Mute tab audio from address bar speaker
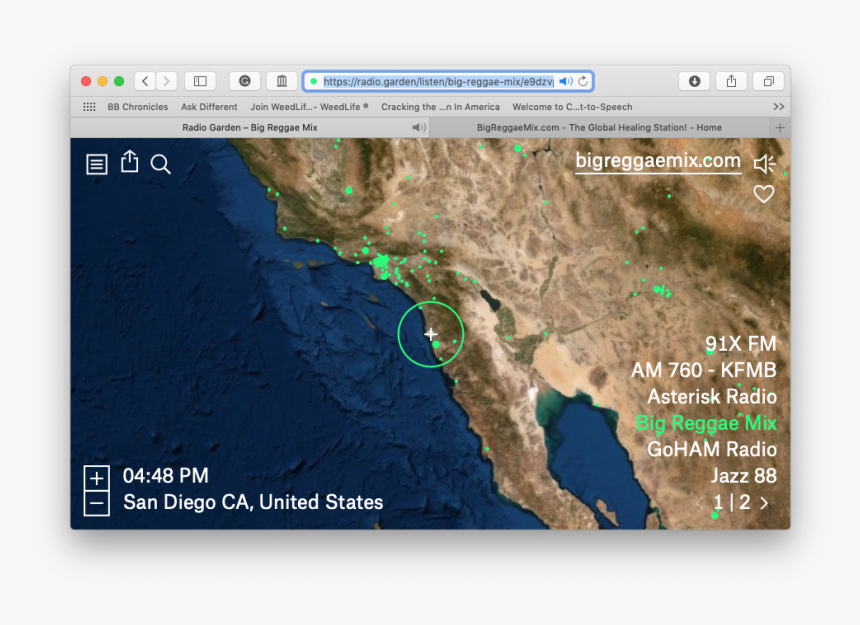 [565, 81]
